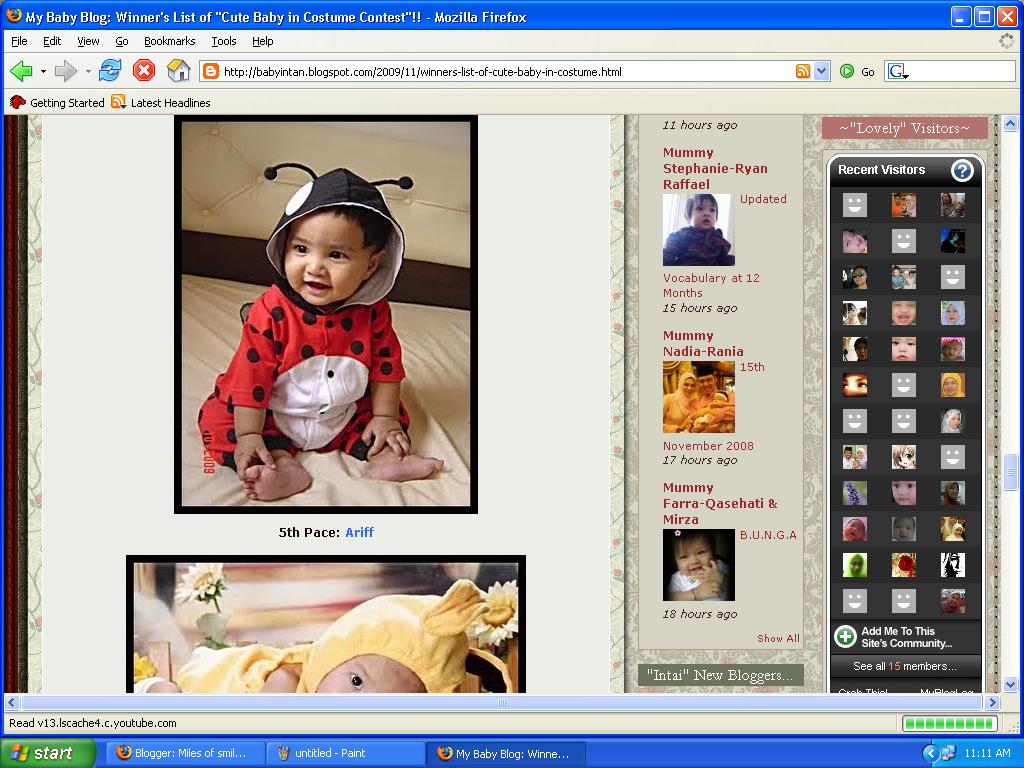Click the RSS feed icon in address bar
Viewport: 1024px width, 768px height.
coord(803,71)
